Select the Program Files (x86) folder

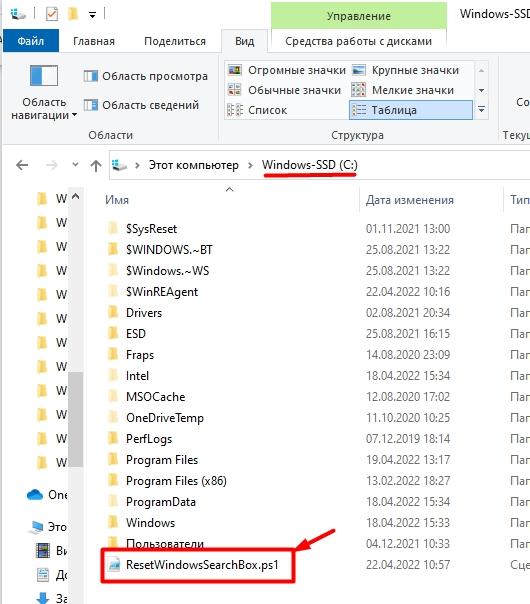tap(176, 481)
